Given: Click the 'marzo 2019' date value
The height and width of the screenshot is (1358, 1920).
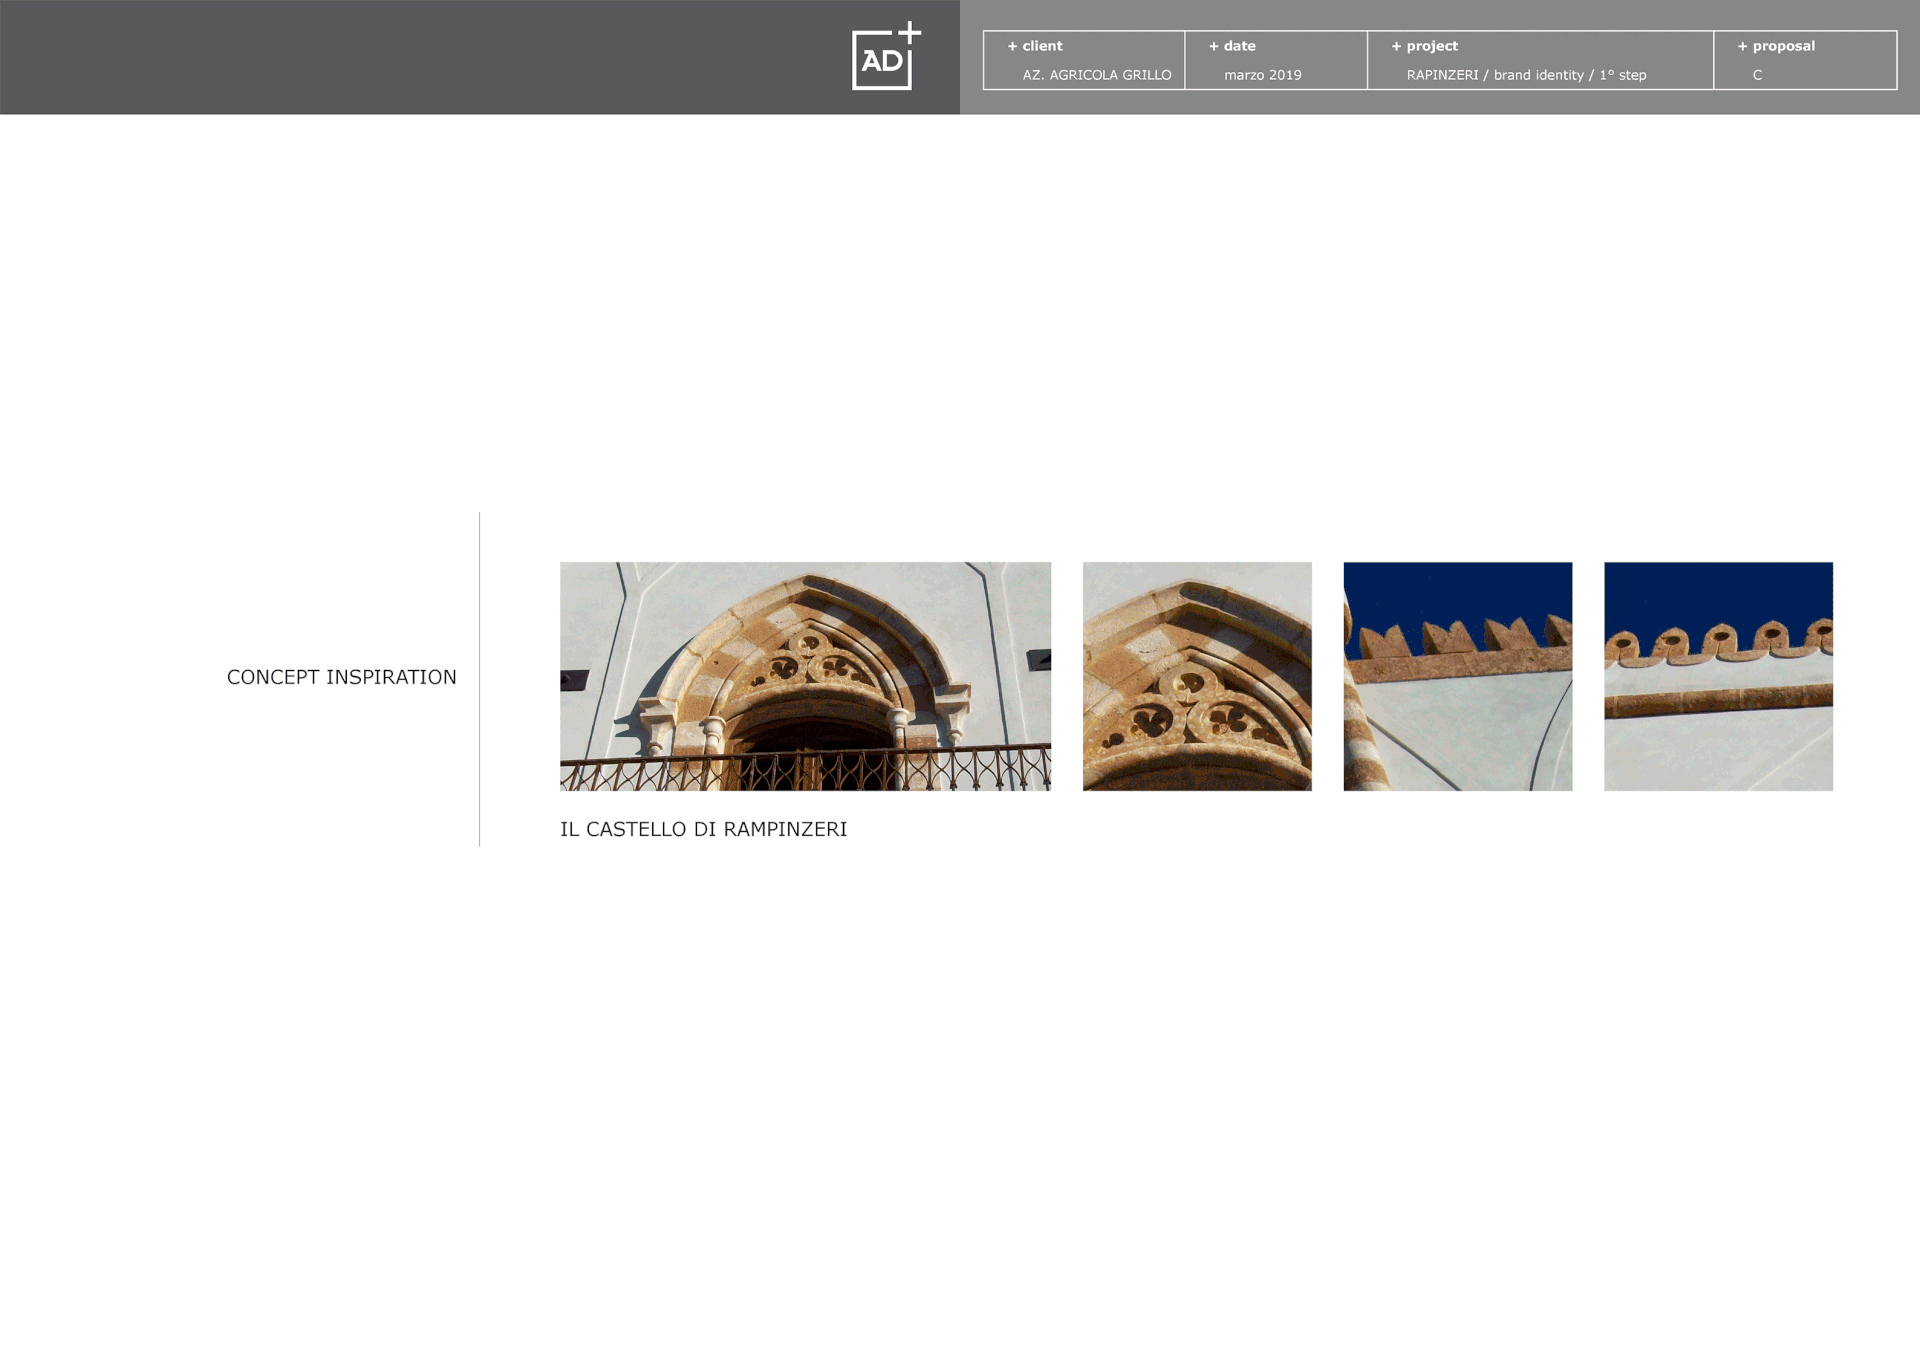Looking at the screenshot, I should coord(1263,75).
